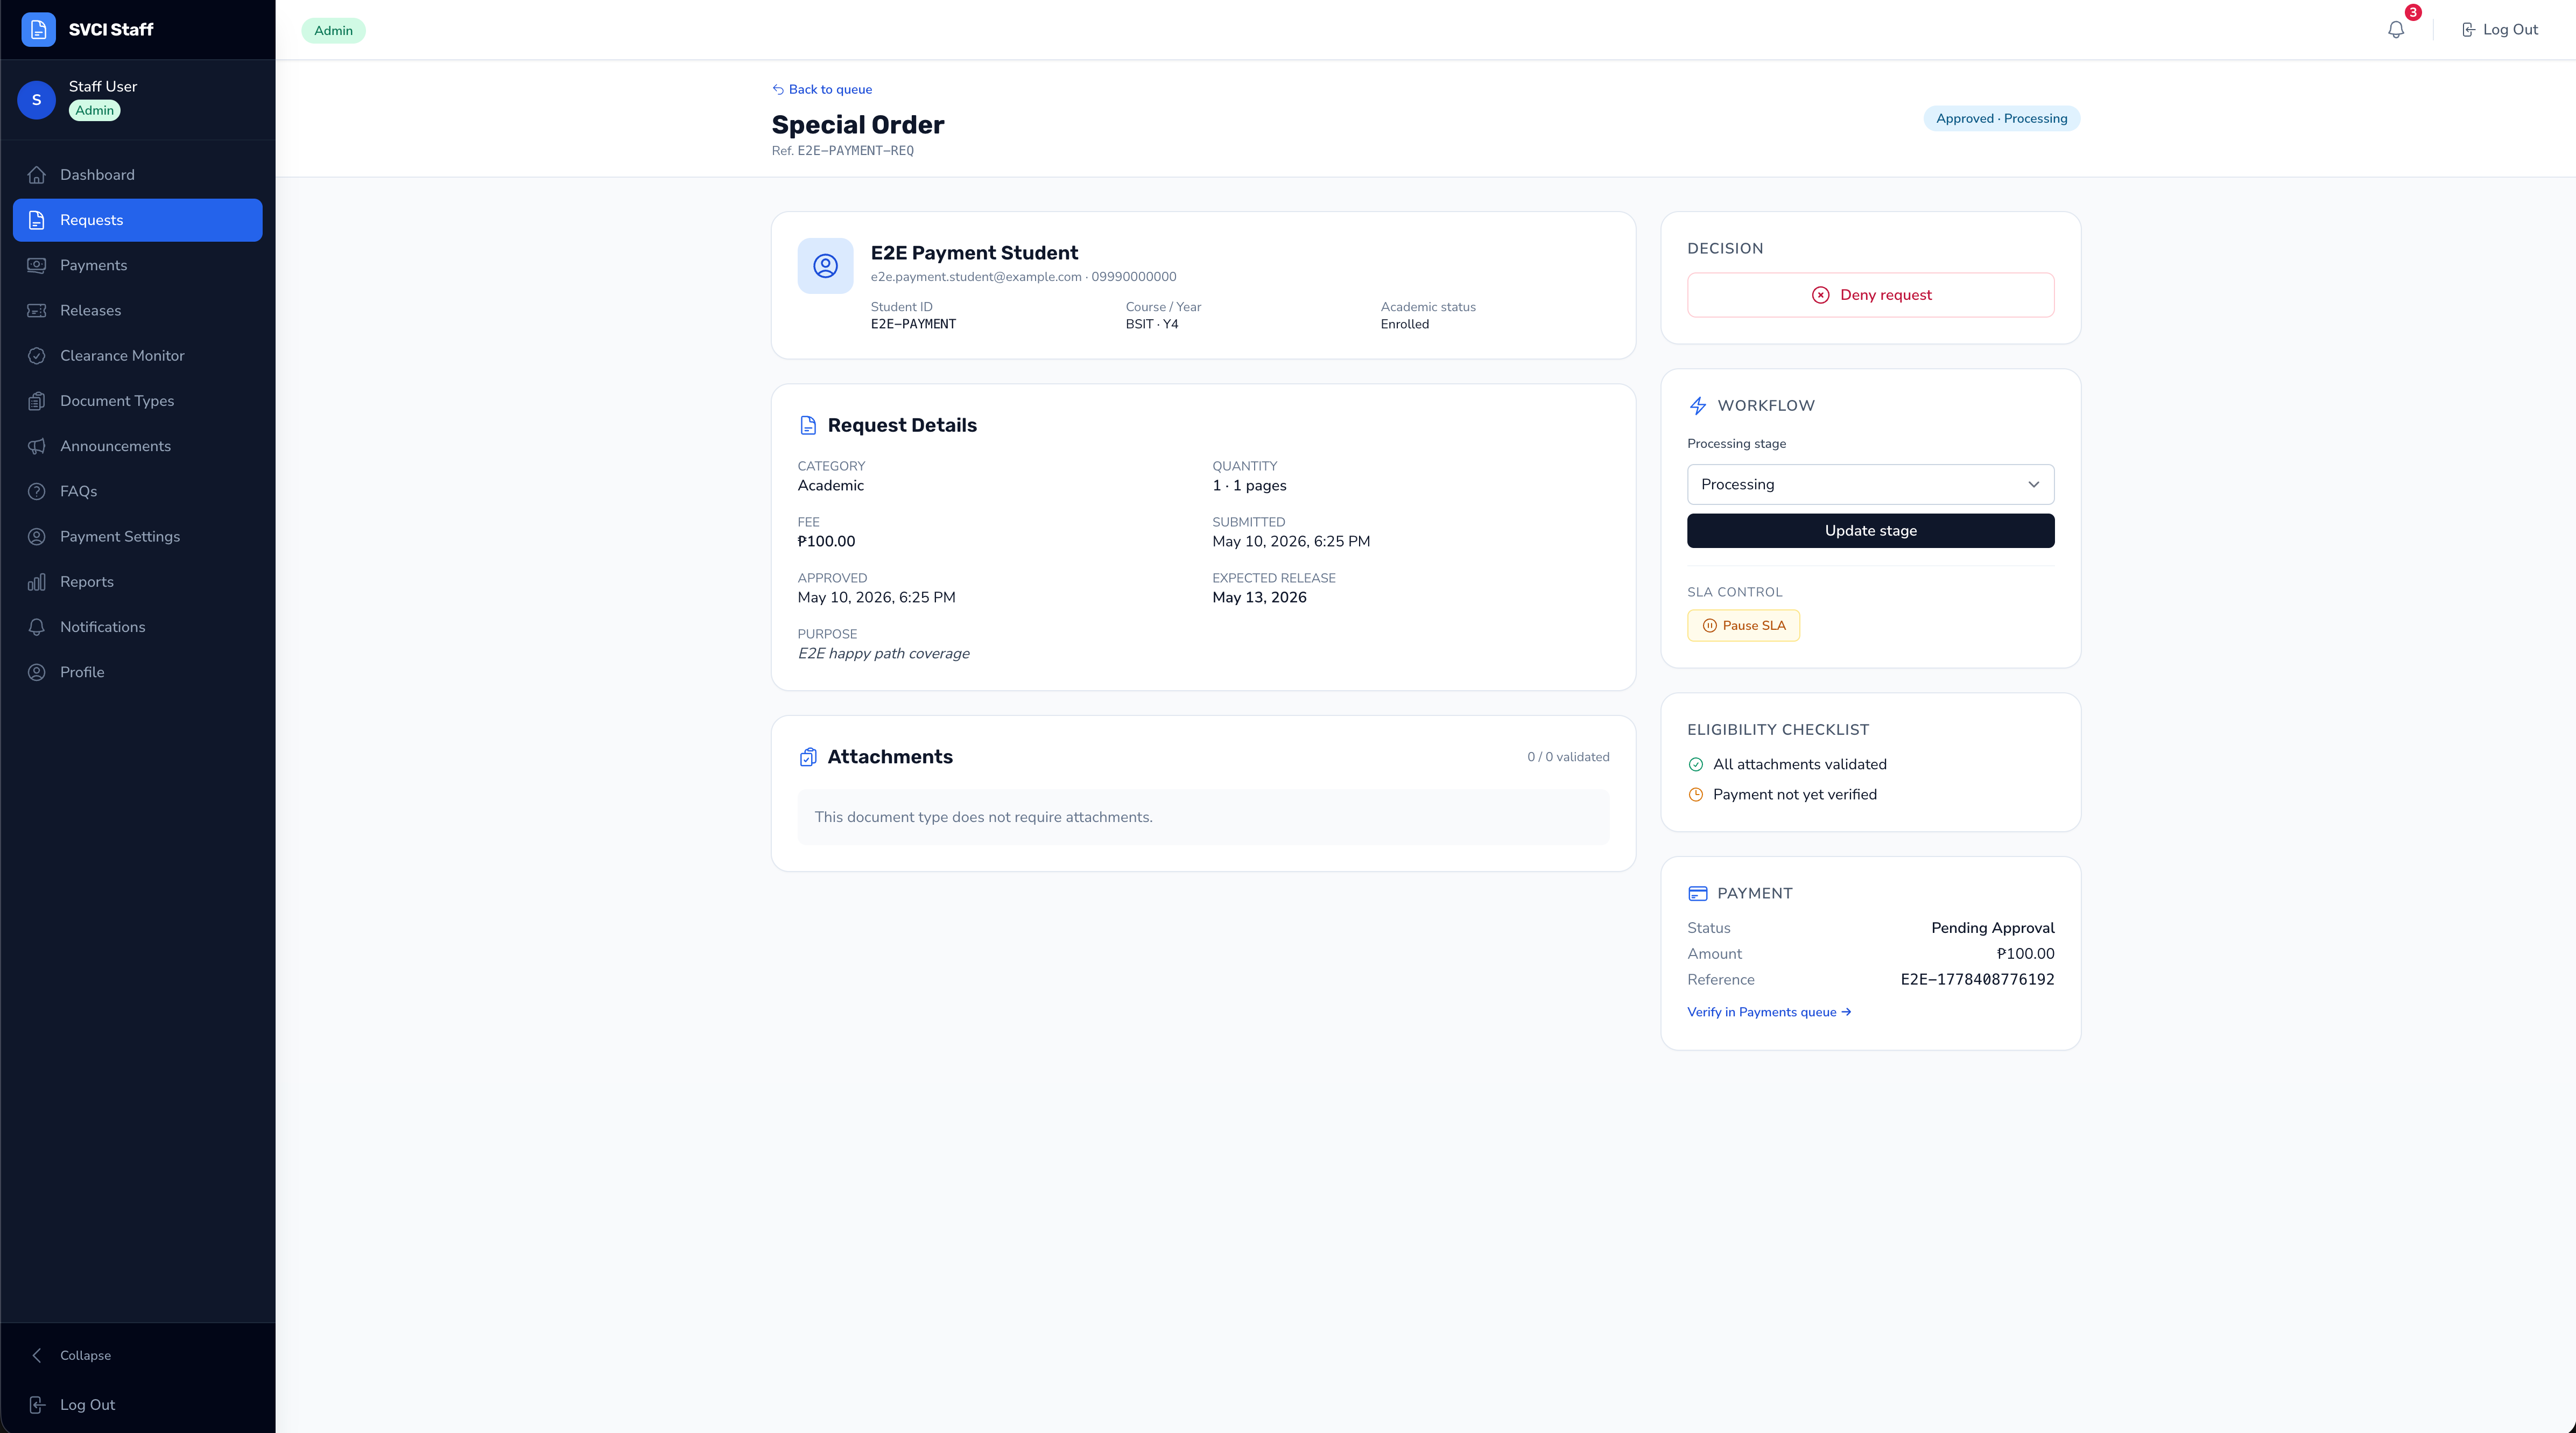The image size is (2576, 1433).
Task: Click the Student ID value E2E-PAYMENT
Action: coord(913,325)
